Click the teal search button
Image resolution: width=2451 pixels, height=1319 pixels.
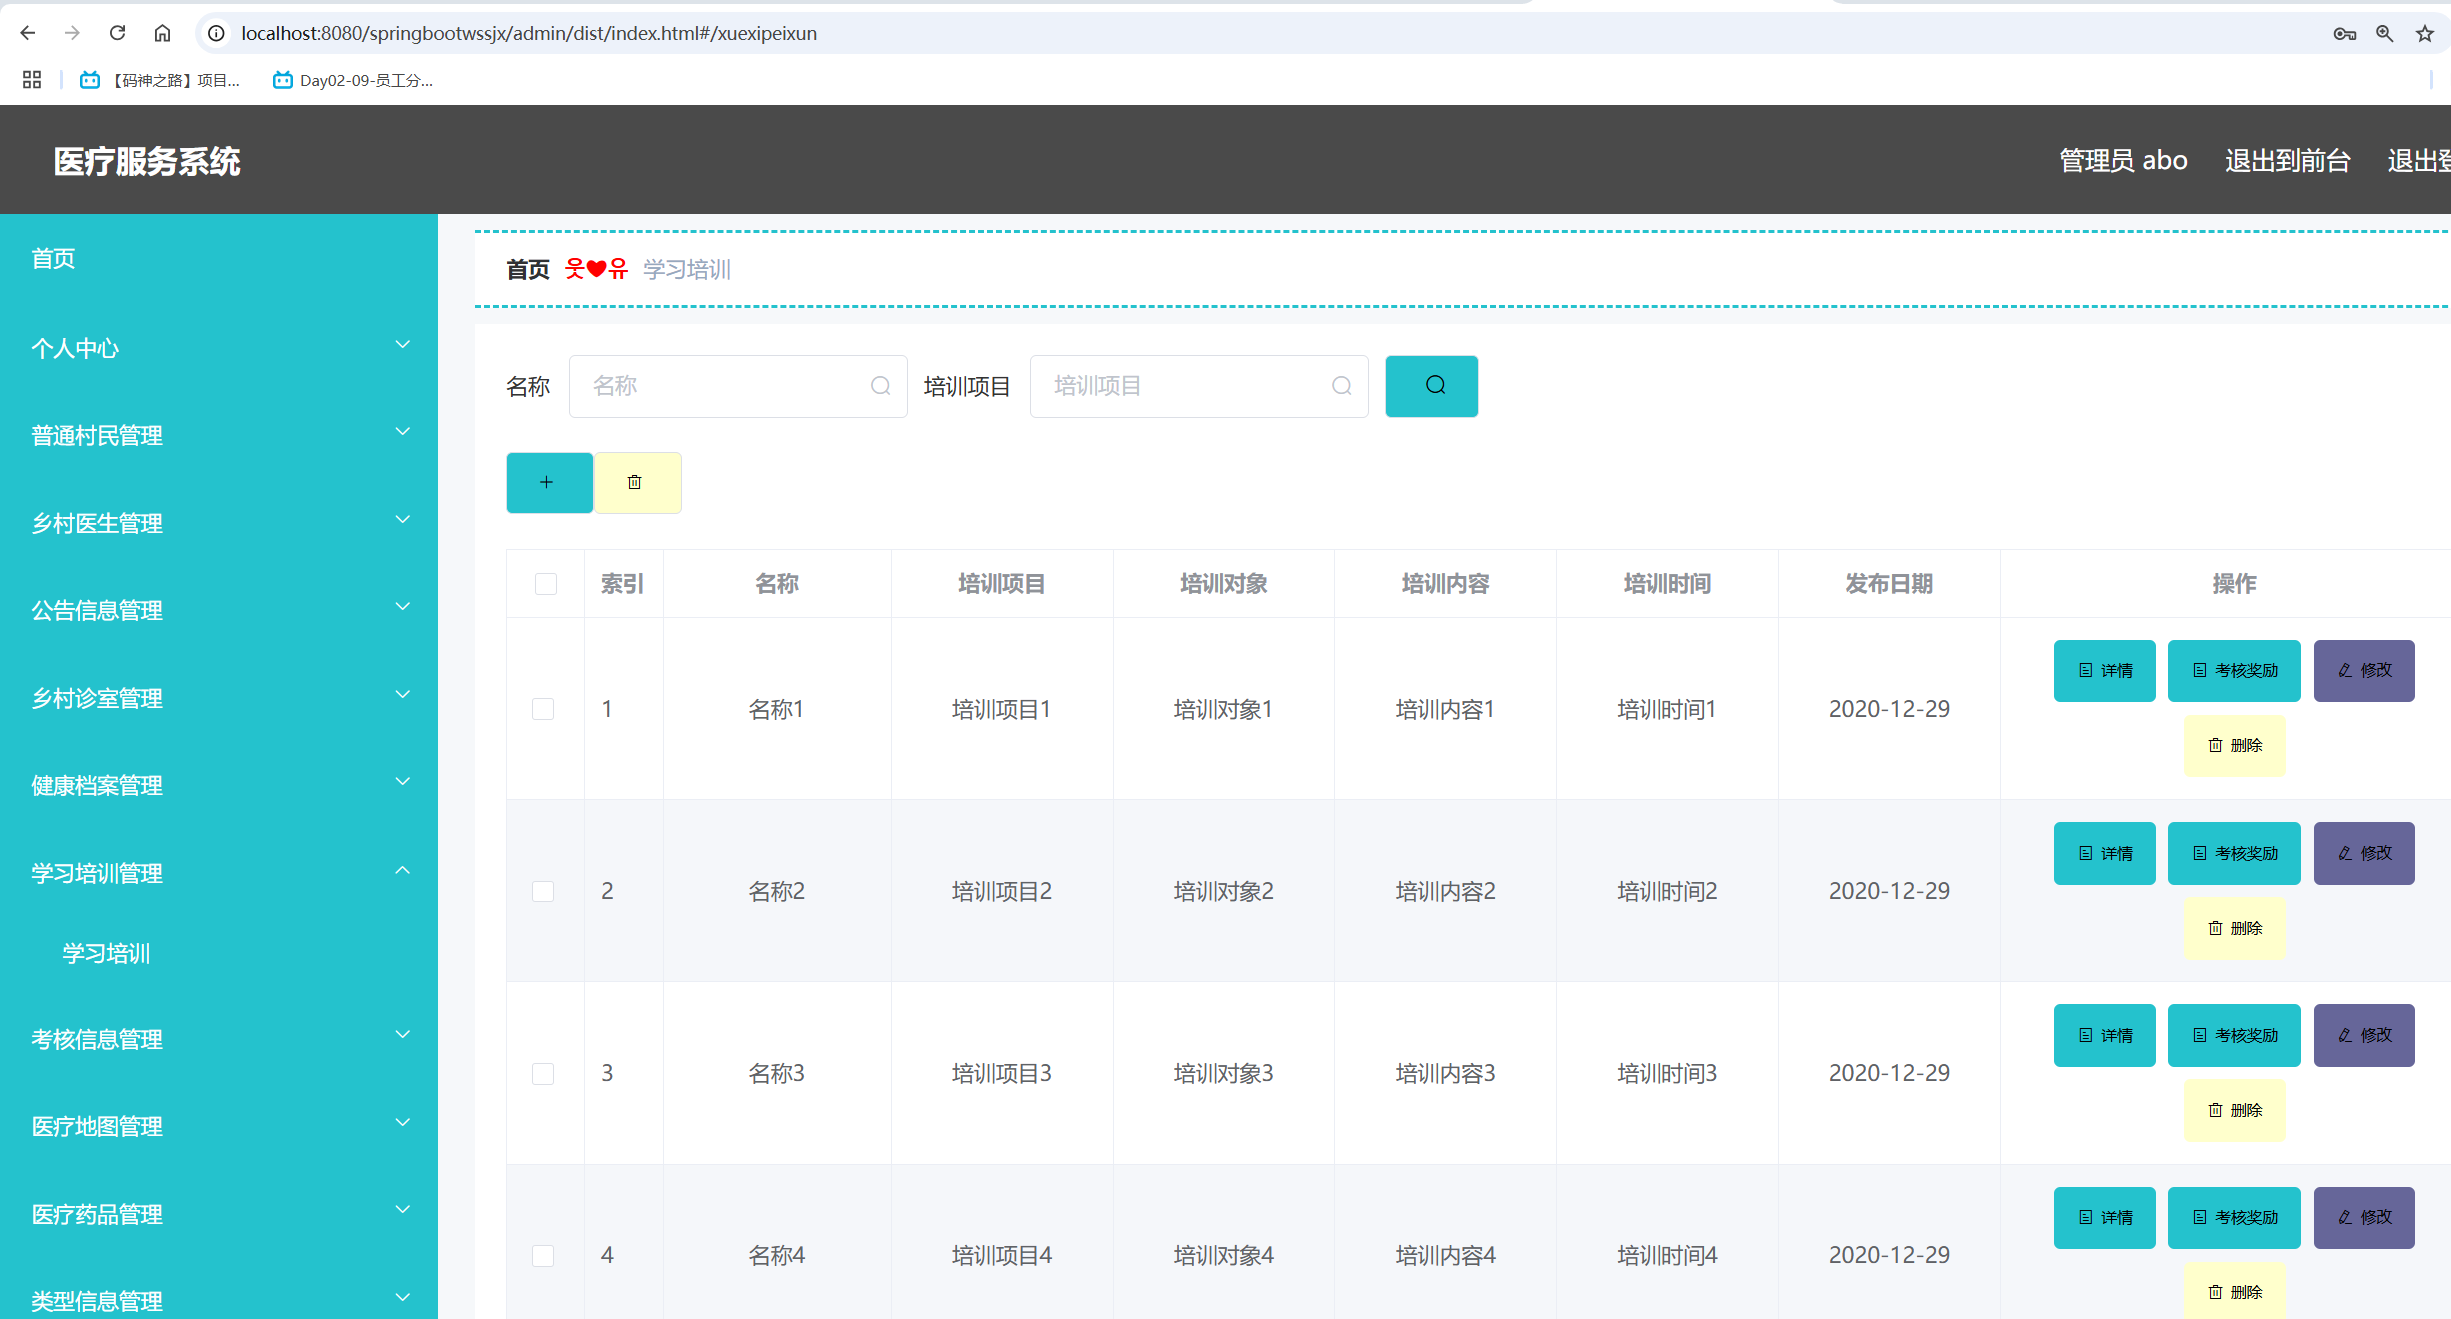point(1431,386)
